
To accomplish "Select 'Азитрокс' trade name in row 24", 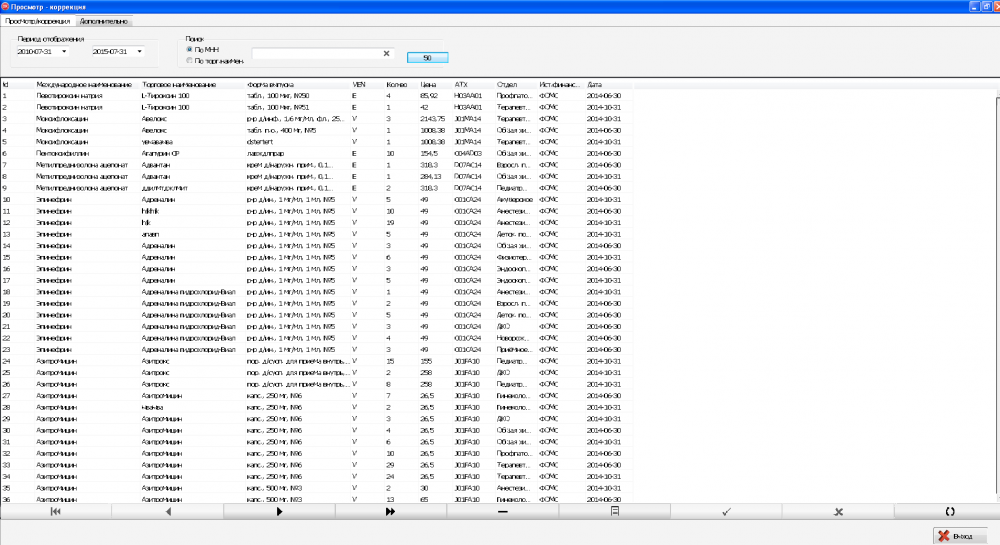I will point(155,361).
